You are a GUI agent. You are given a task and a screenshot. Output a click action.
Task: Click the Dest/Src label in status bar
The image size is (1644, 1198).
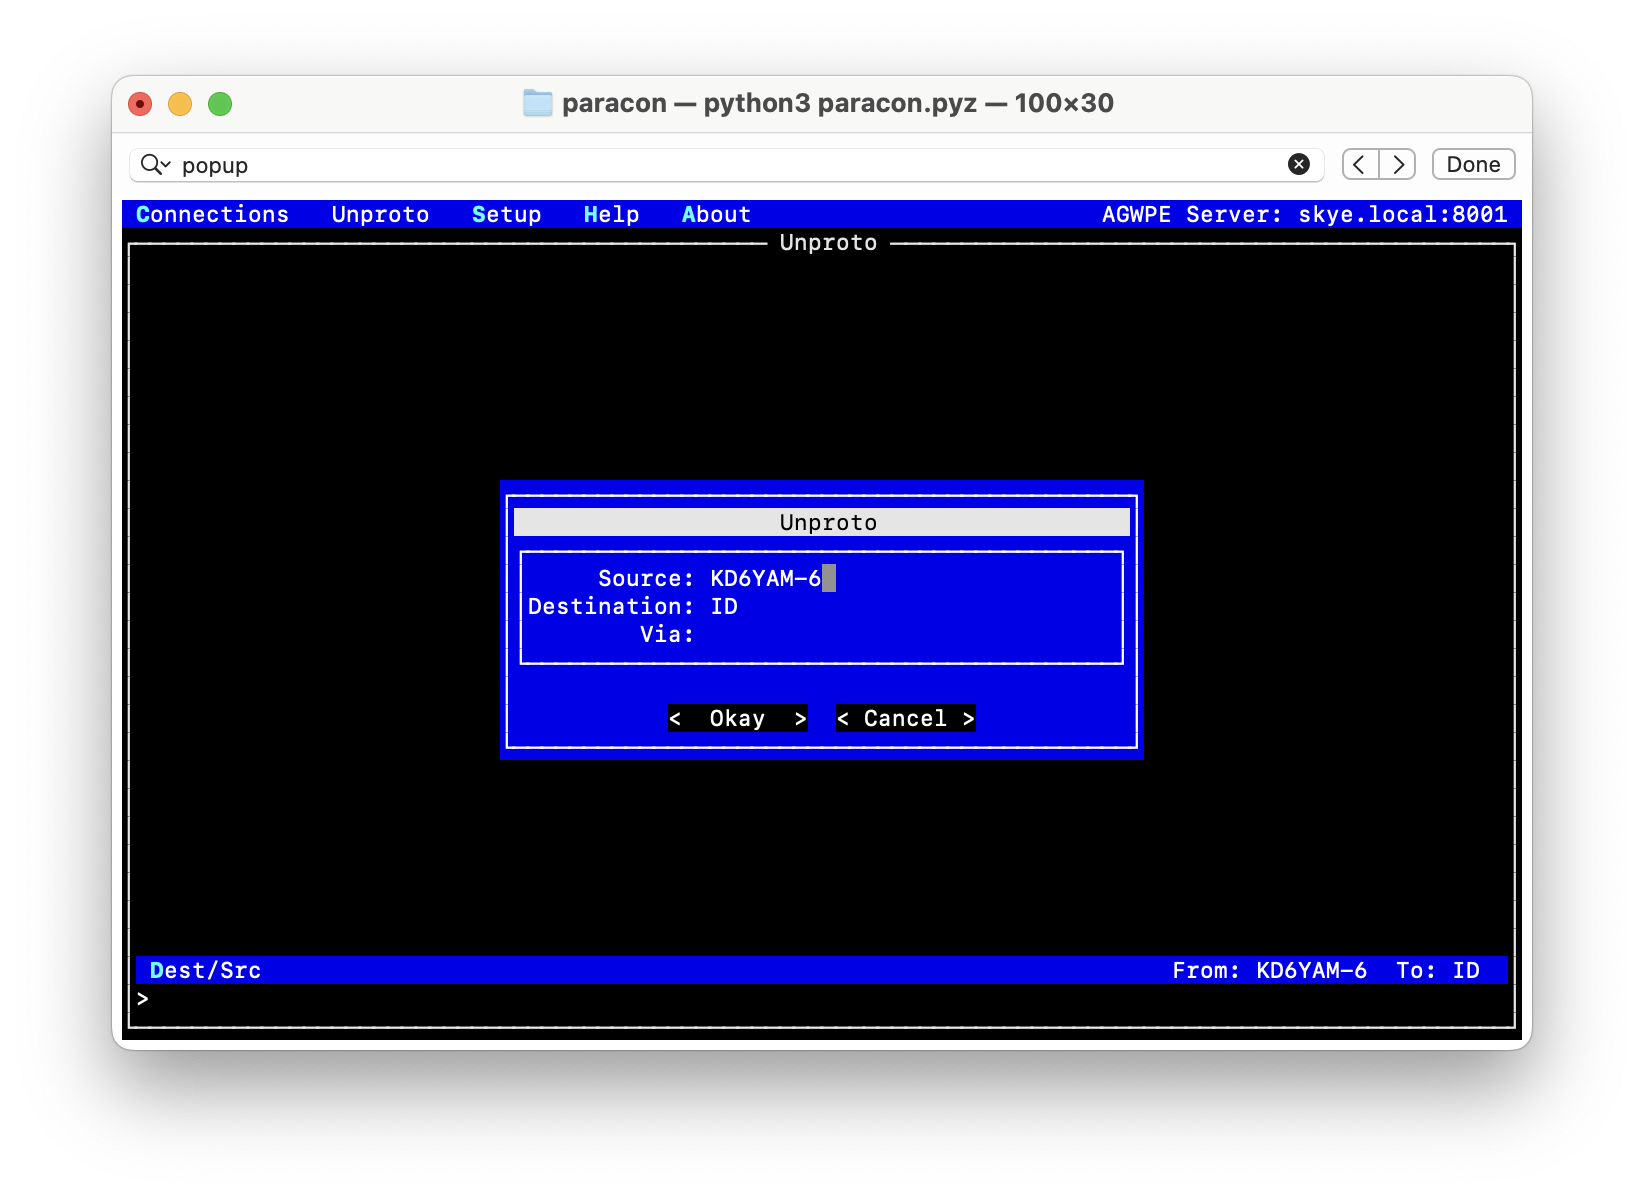(x=206, y=970)
